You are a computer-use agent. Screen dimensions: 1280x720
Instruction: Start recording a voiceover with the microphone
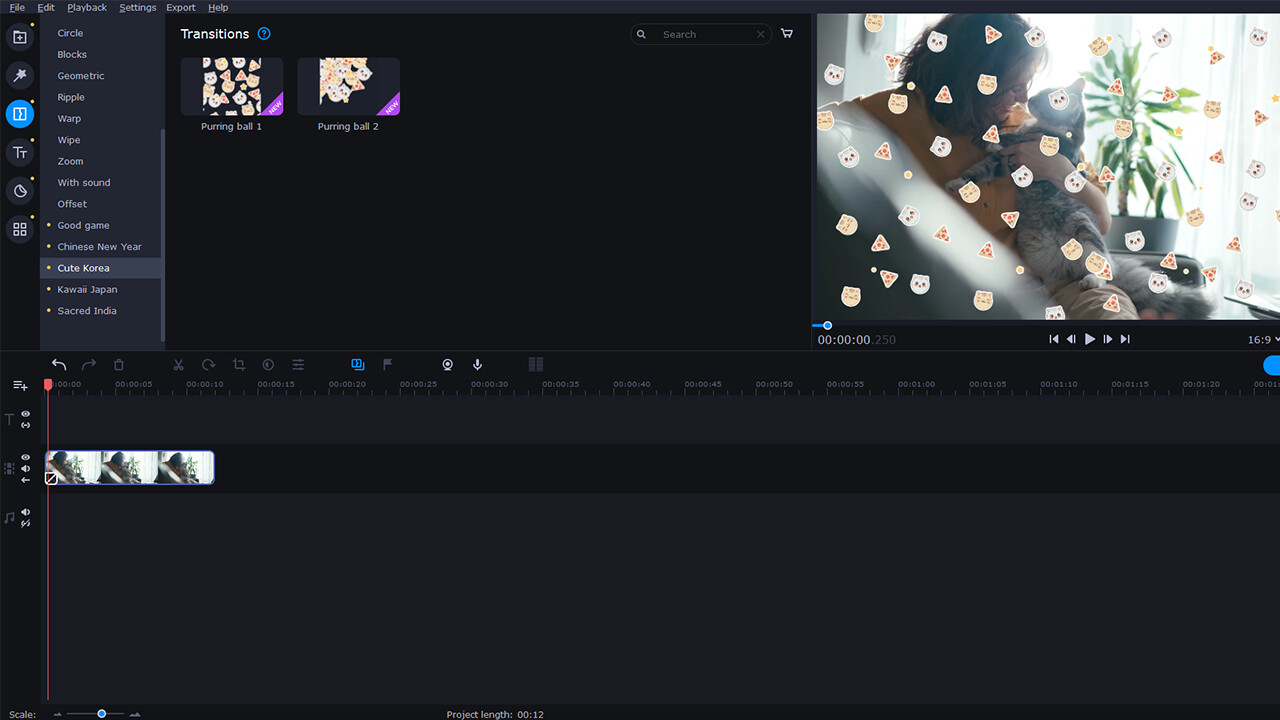point(477,365)
